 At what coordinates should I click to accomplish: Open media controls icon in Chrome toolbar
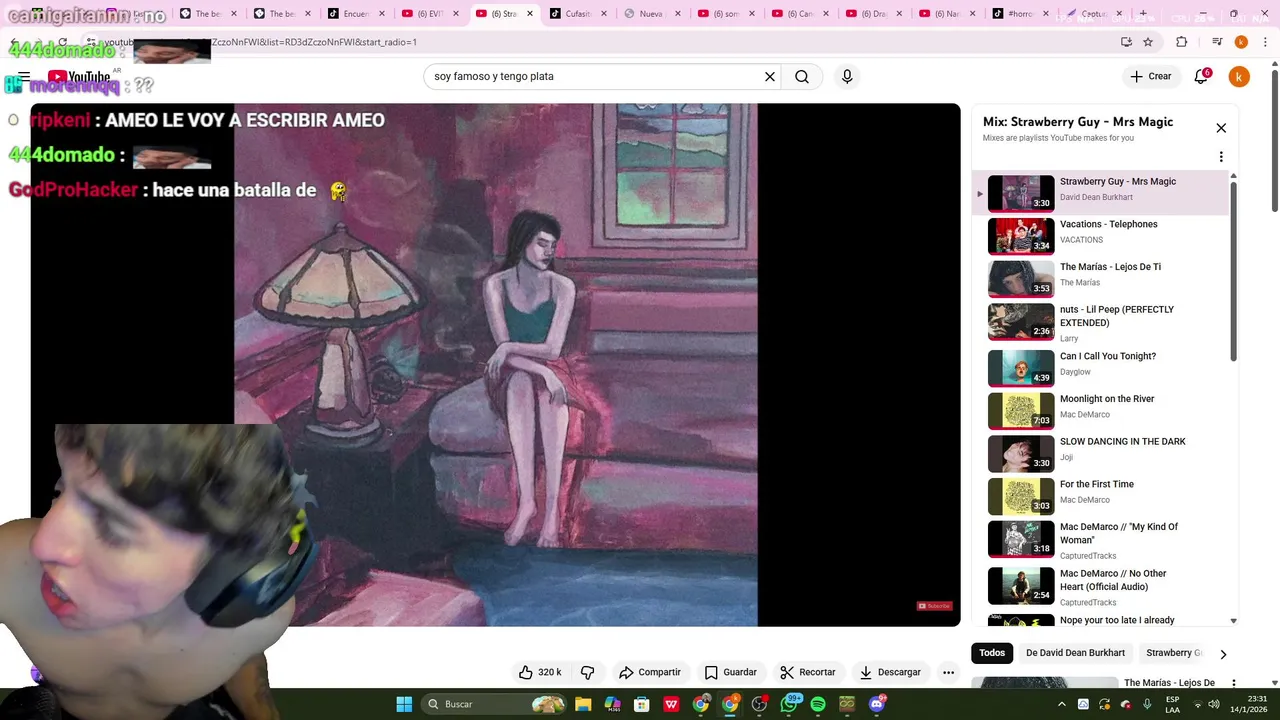[x=1217, y=42]
